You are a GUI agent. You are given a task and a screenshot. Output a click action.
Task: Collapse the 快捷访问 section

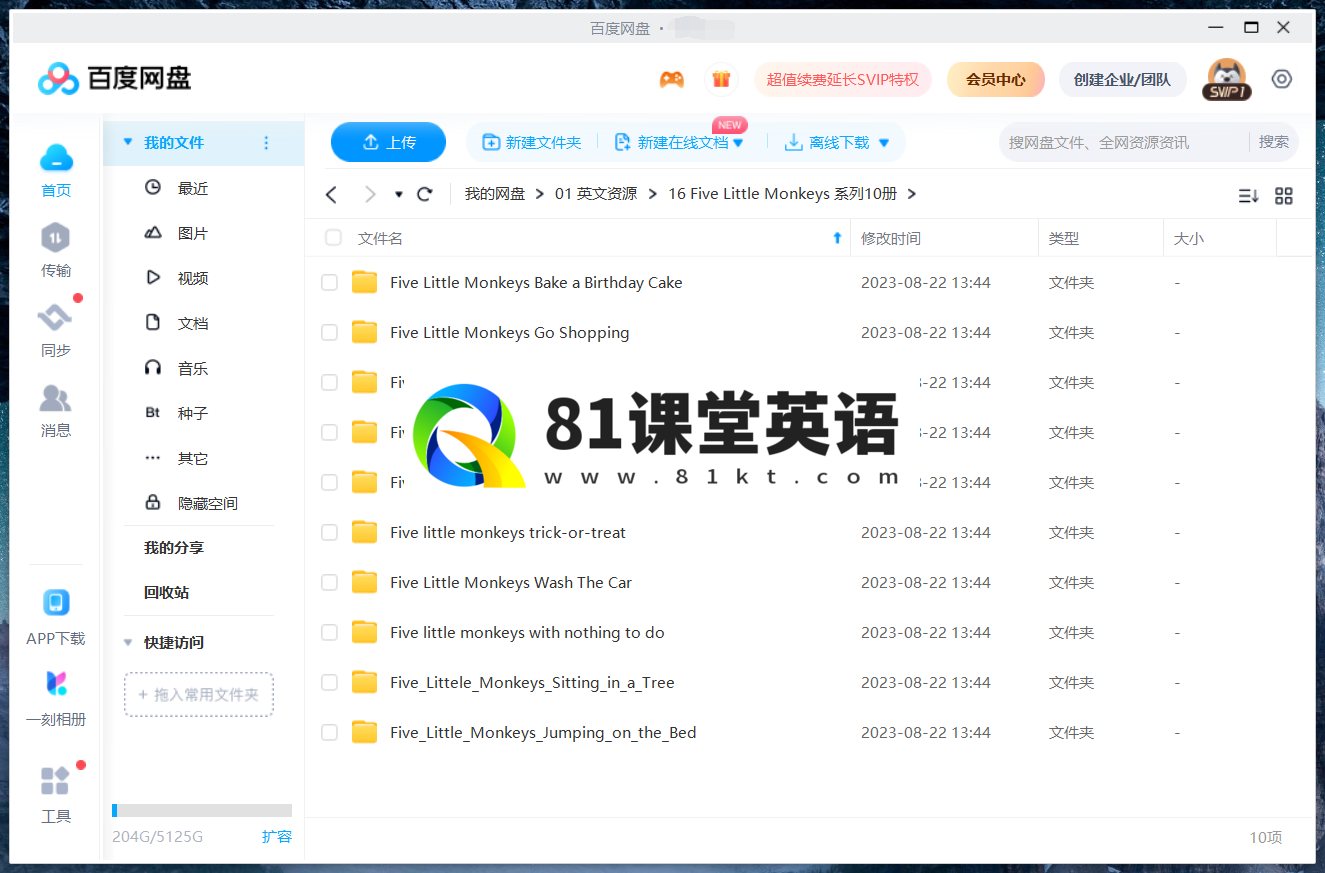pos(127,643)
